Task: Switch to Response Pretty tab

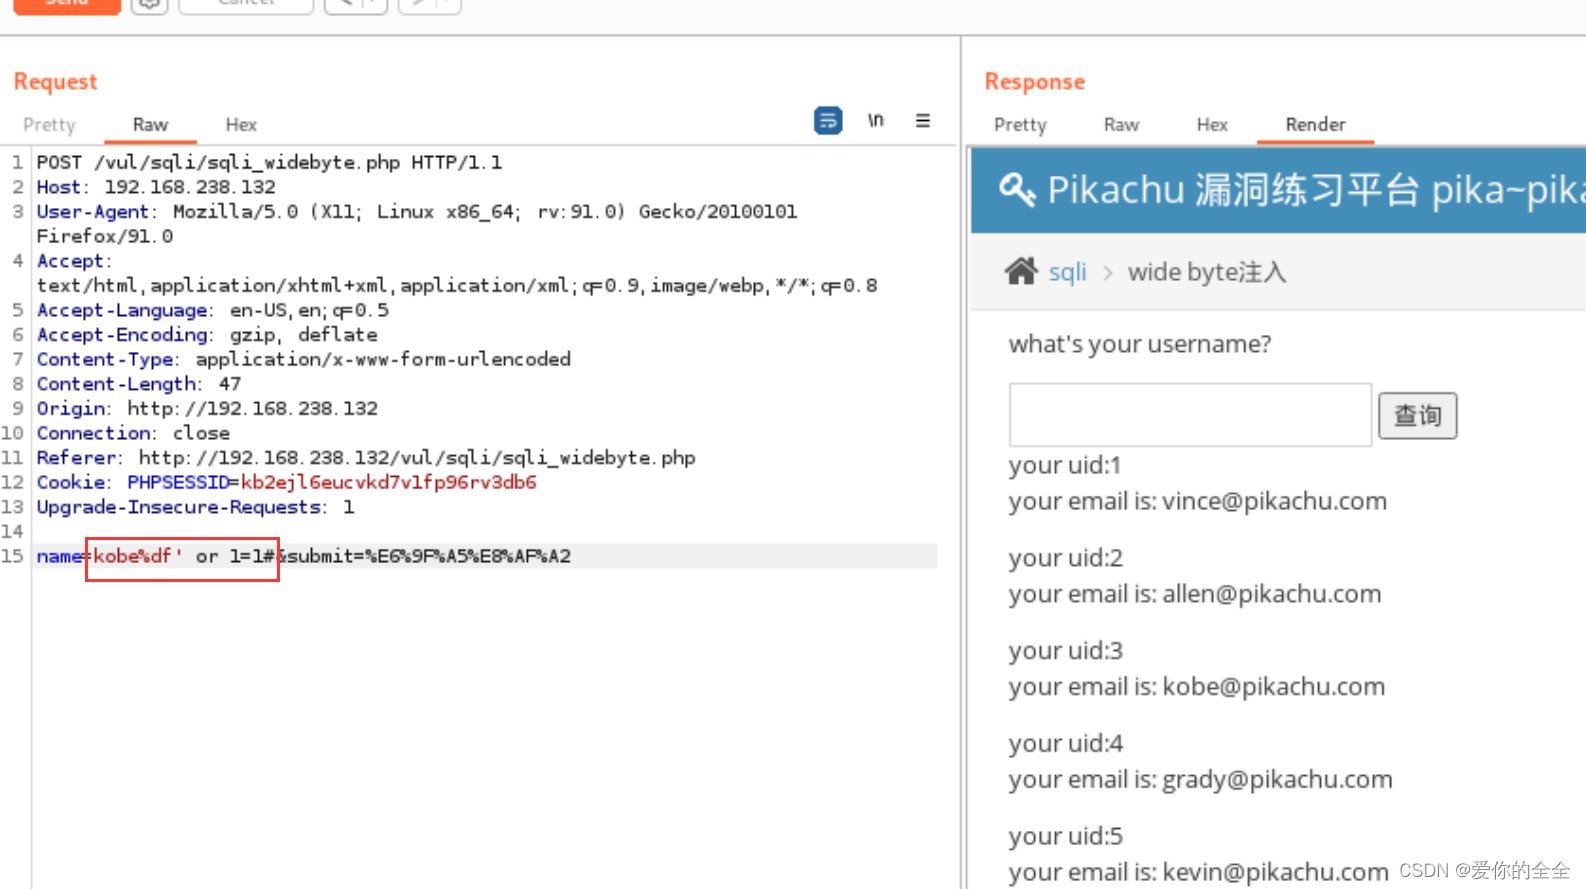Action: click(1020, 125)
